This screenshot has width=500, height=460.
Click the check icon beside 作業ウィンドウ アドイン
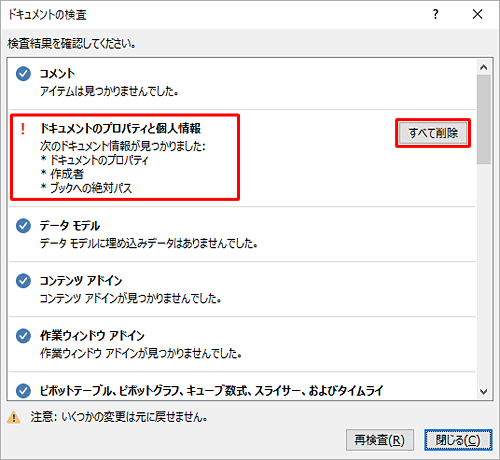coord(23,336)
